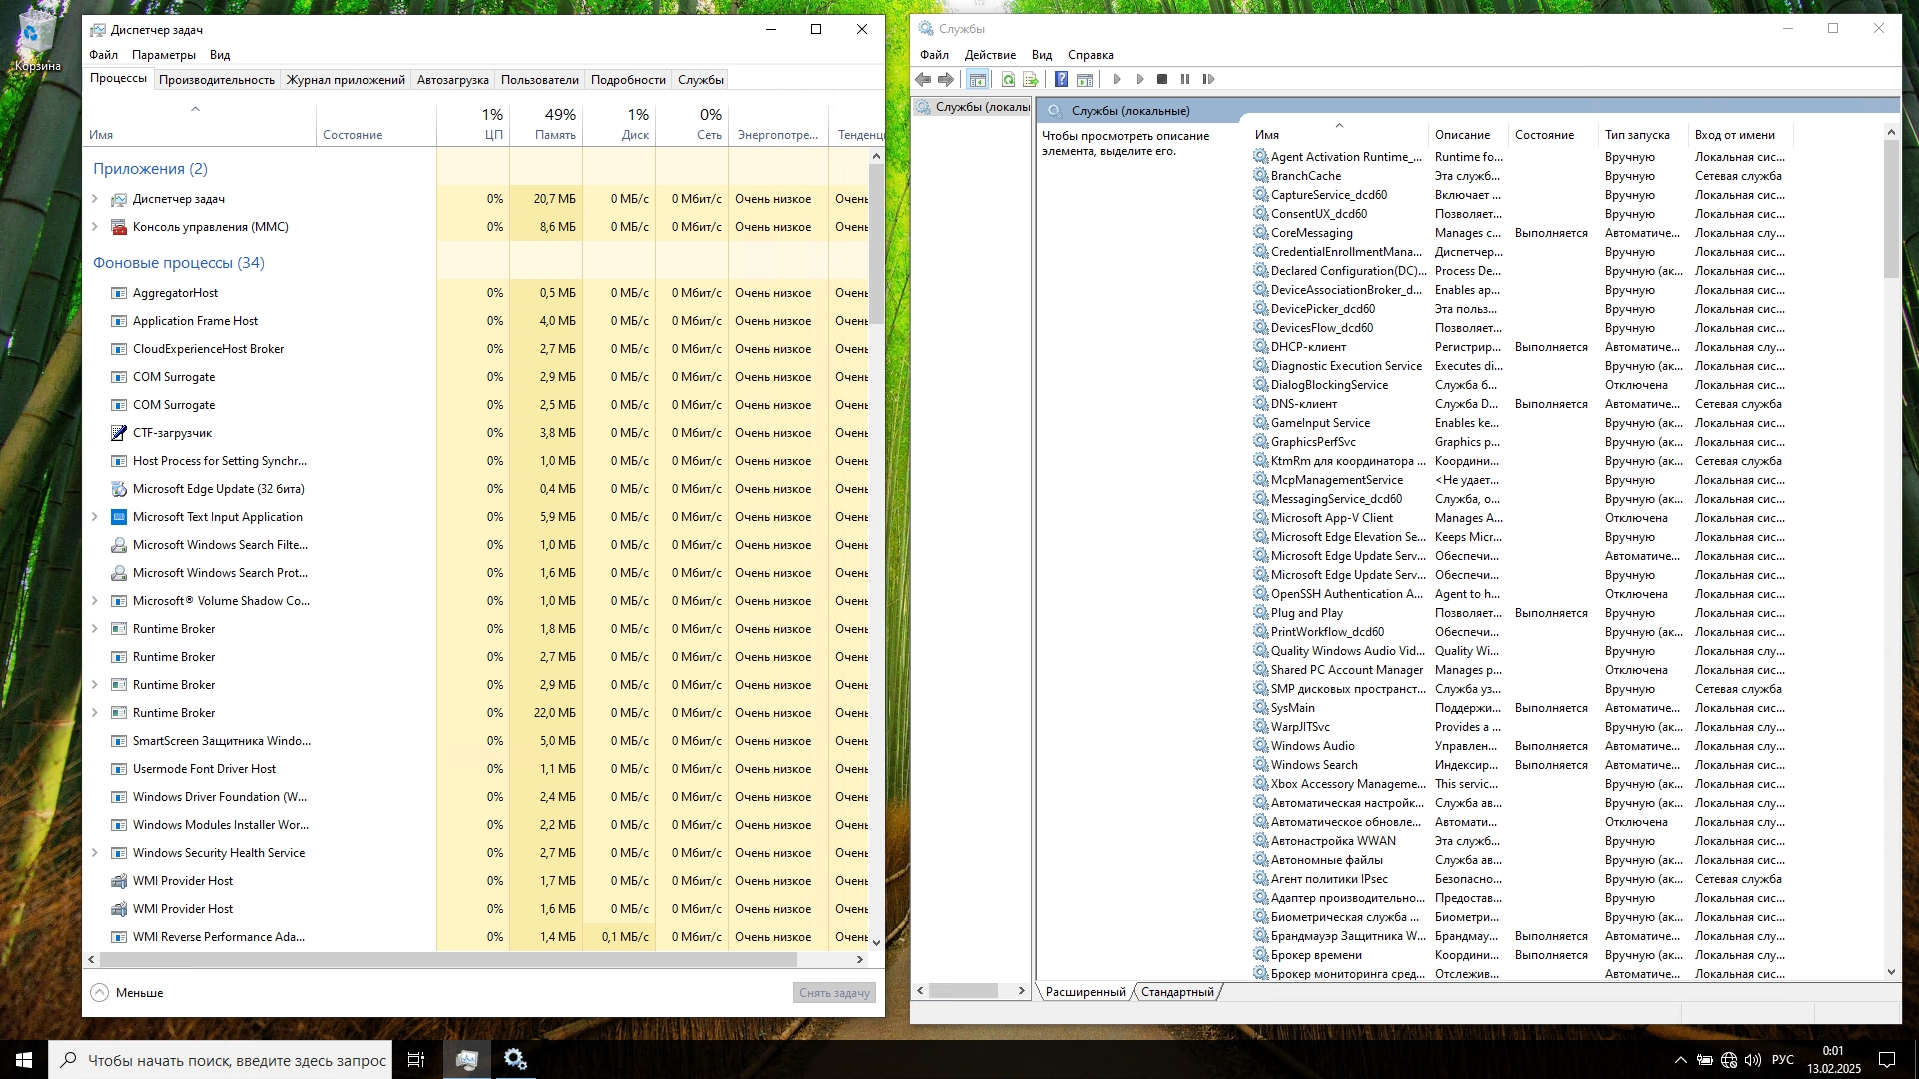Viewport: 1919px width, 1079px height.
Task: Click Microsoft Edge Update (32 бита) icon
Action: 119,489
